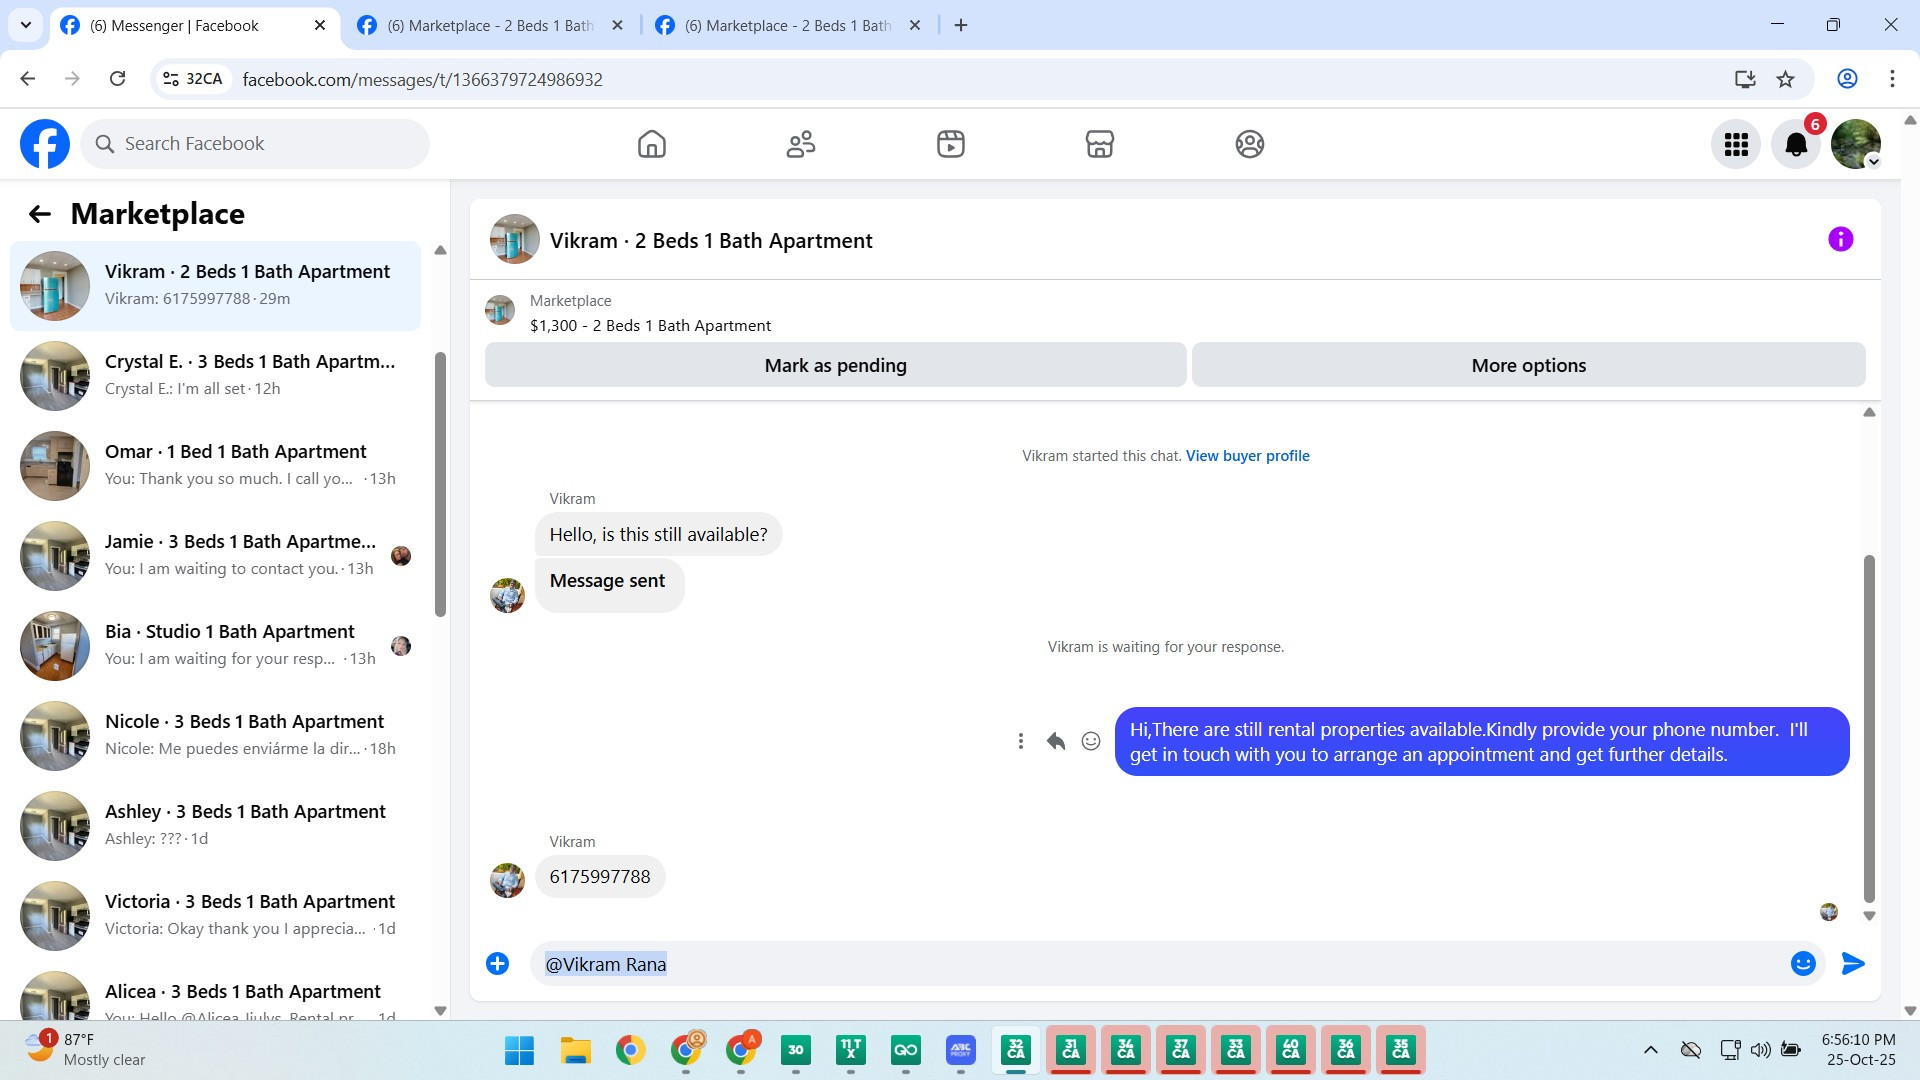Open three-dot options beside sent message
The image size is (1920, 1080).
tap(1020, 741)
